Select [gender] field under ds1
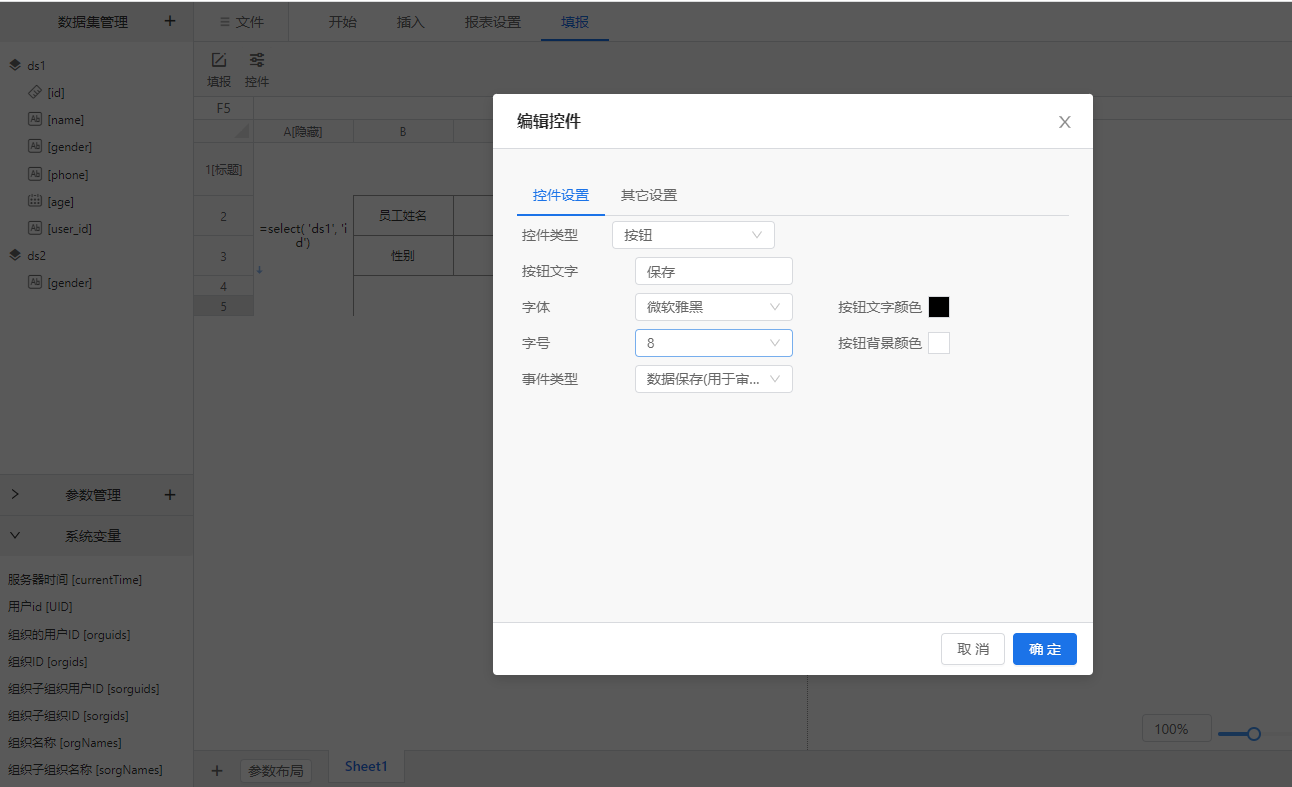This screenshot has height=787, width=1292. (x=70, y=147)
